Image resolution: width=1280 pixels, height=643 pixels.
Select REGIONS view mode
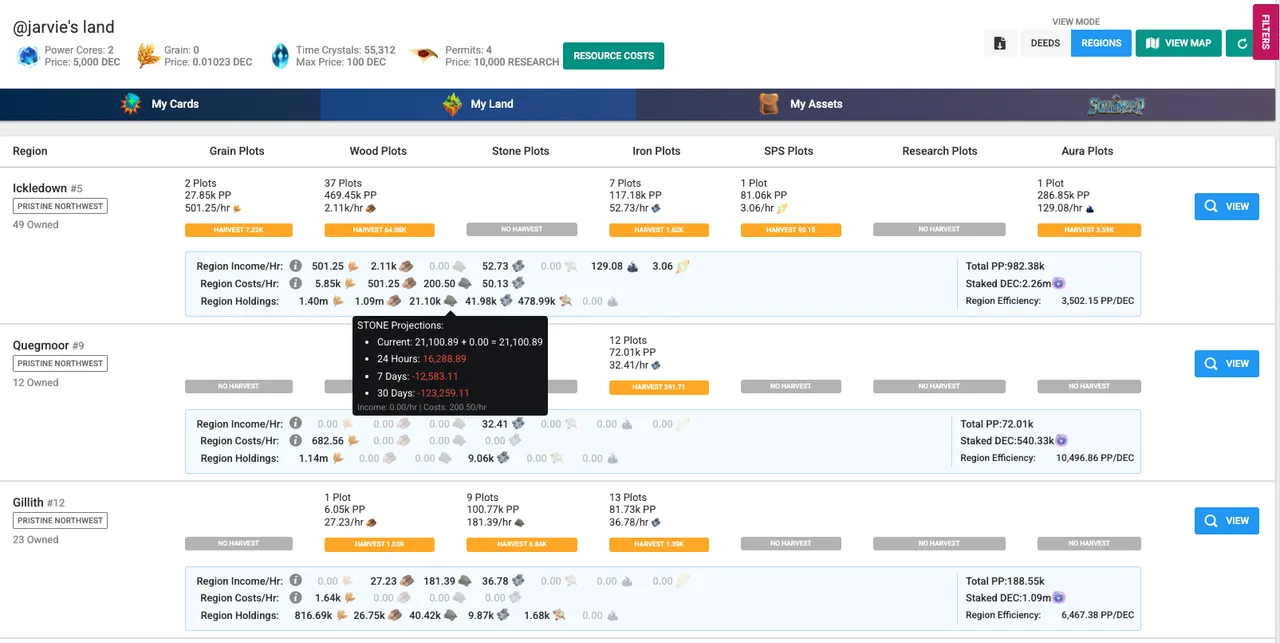tap(1101, 43)
